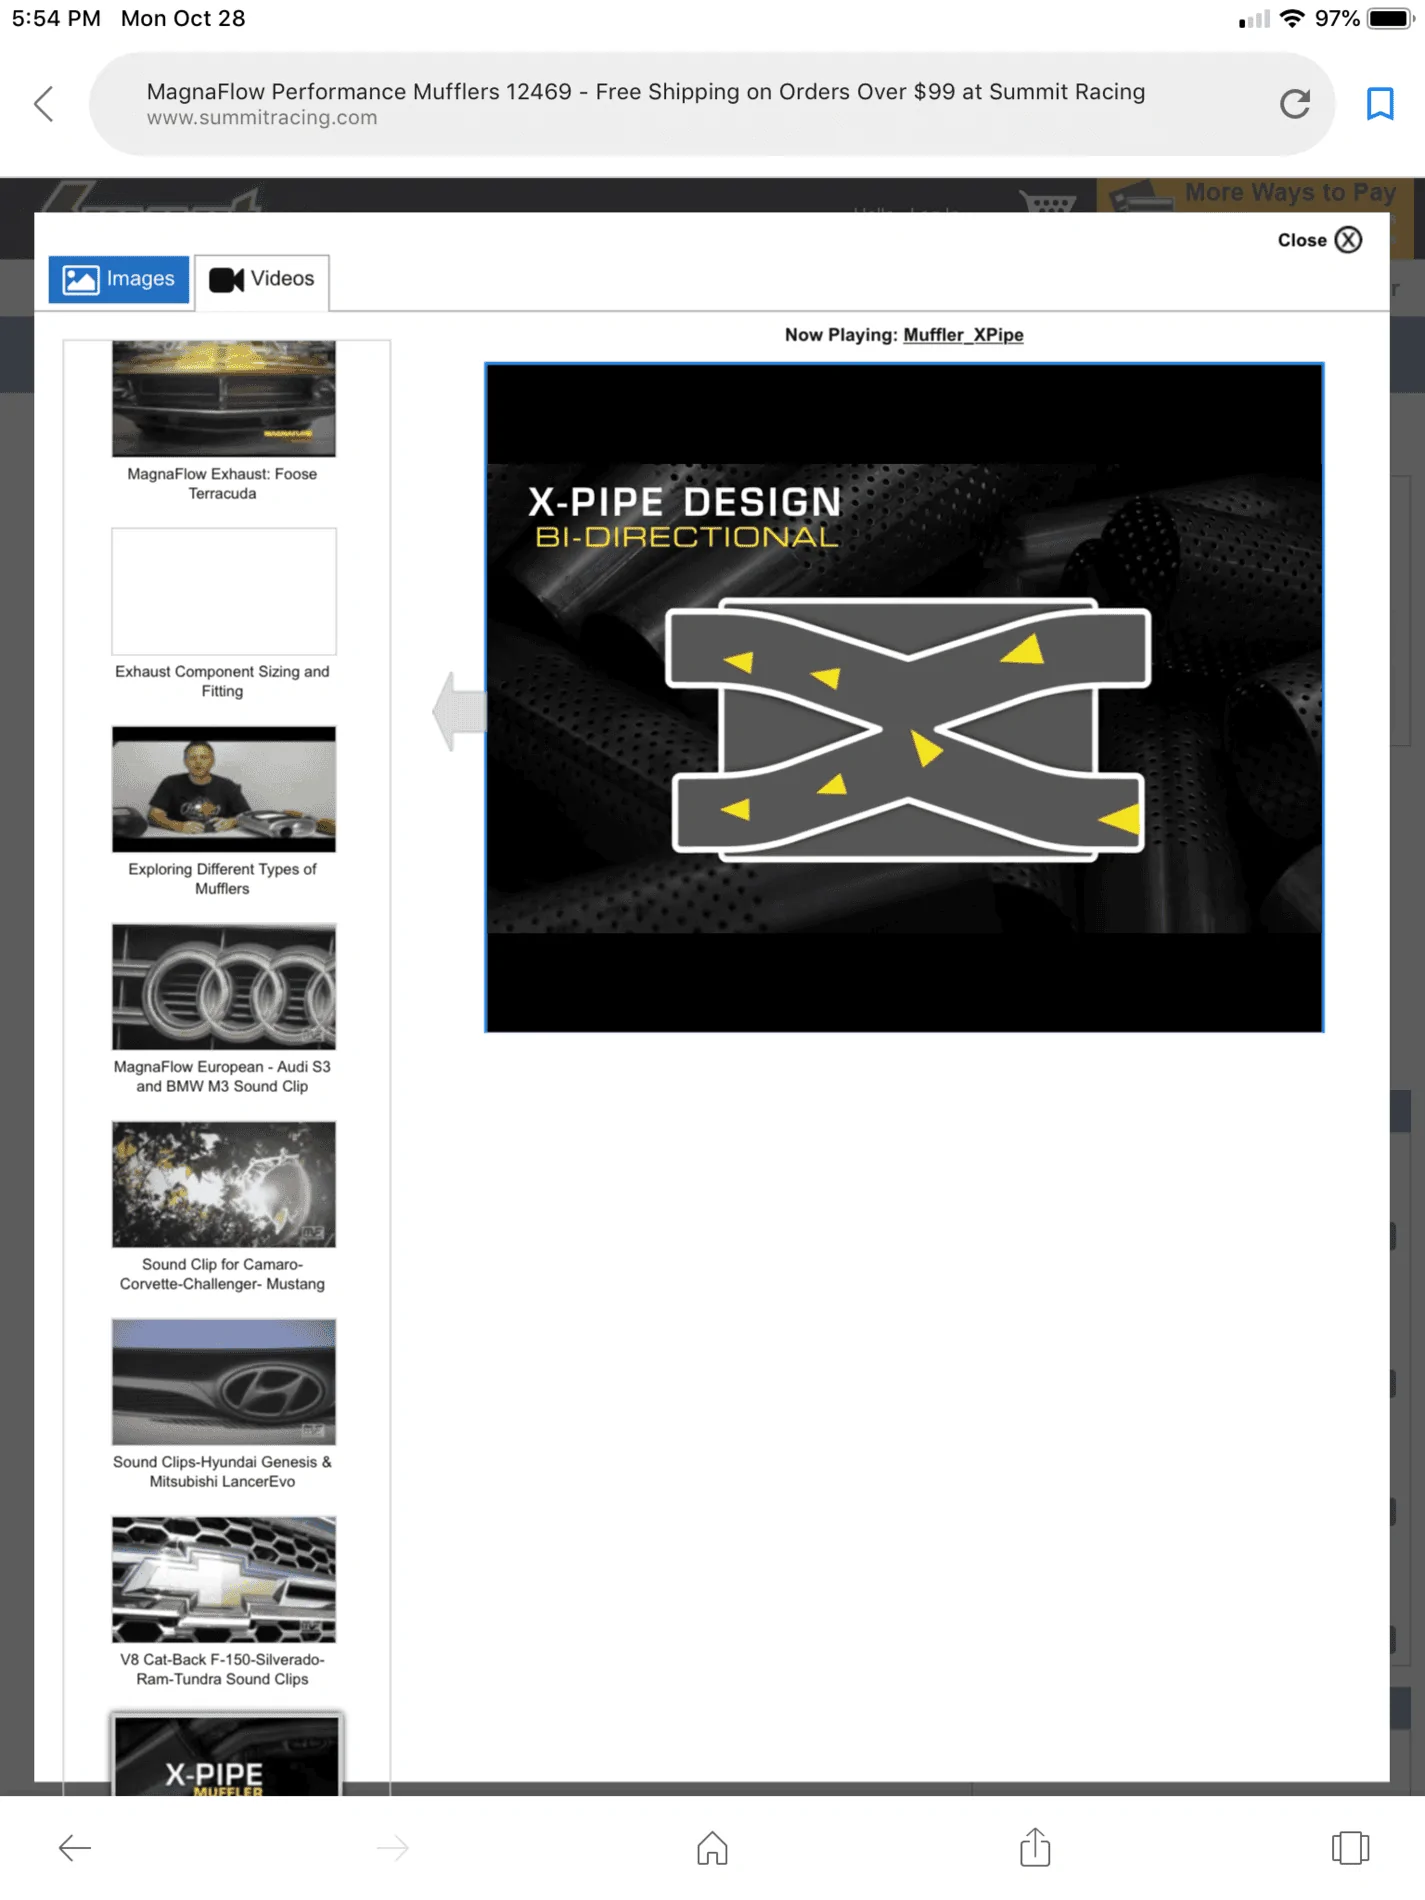Click the 'MagnaFlow Exhaust: Foose Terracuda' caption
The width and height of the screenshot is (1425, 1900).
(x=222, y=483)
